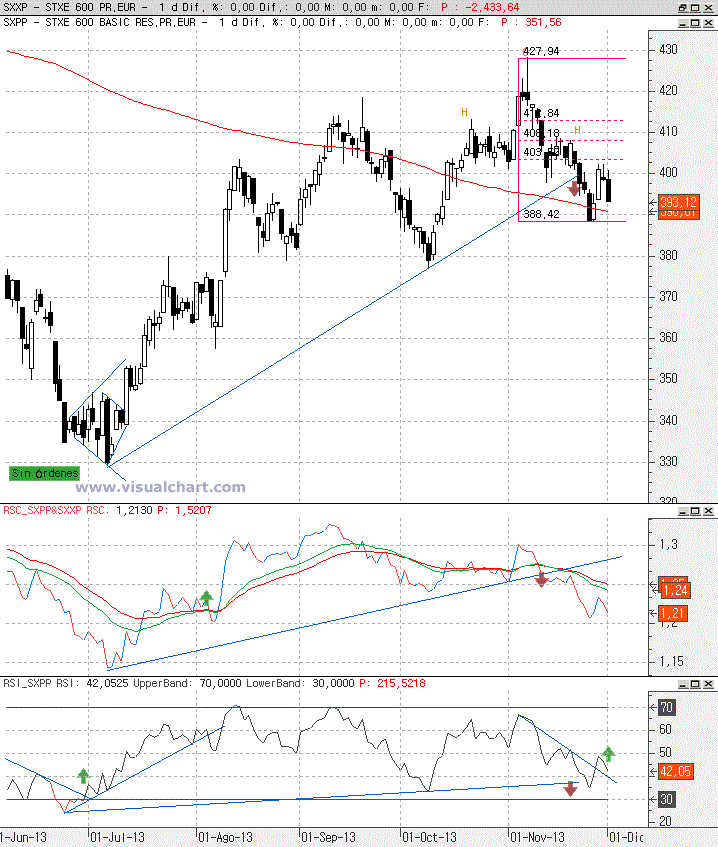Click the 70 upper band axis tag
The width and height of the screenshot is (718, 847).
pos(667,708)
